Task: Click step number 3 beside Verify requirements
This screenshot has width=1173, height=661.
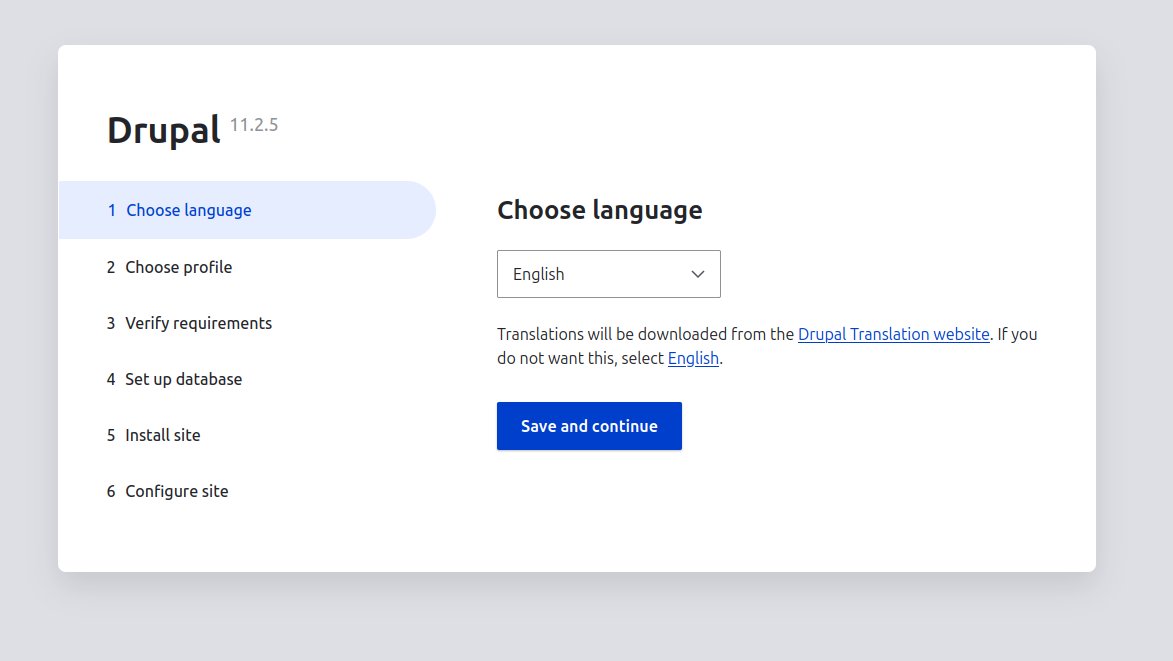Action: tap(112, 323)
